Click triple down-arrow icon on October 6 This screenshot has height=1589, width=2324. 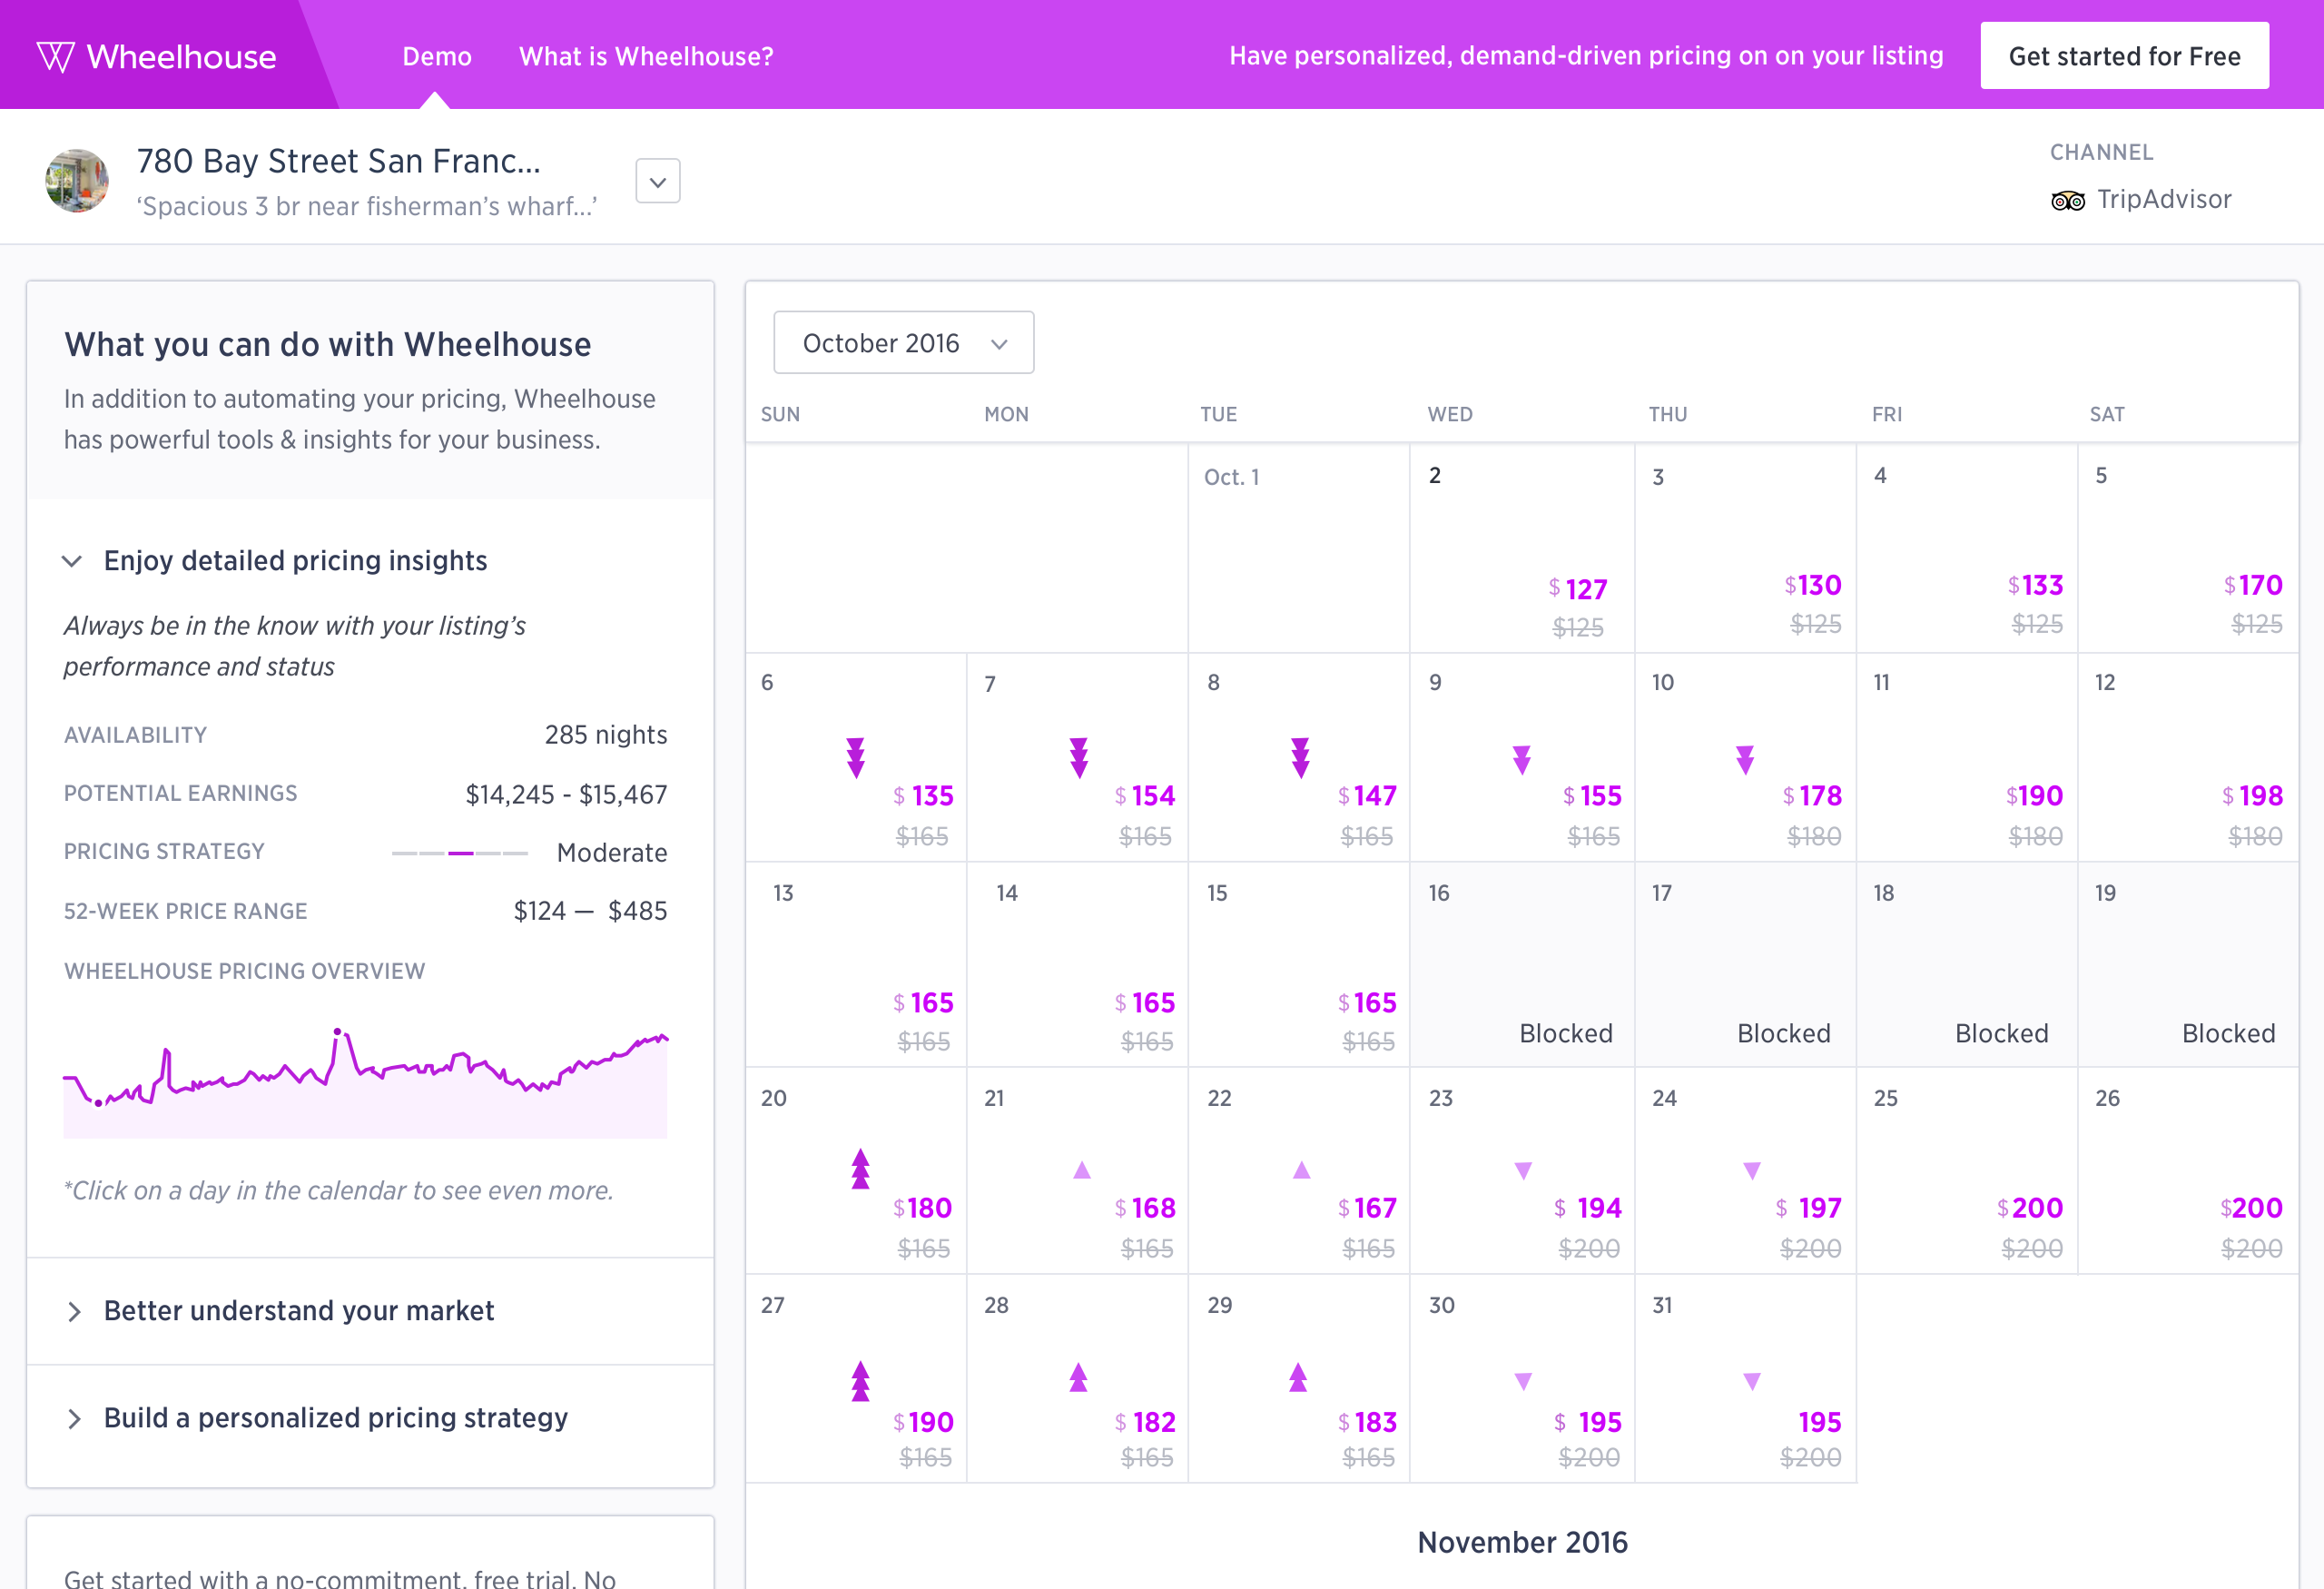pos(855,758)
